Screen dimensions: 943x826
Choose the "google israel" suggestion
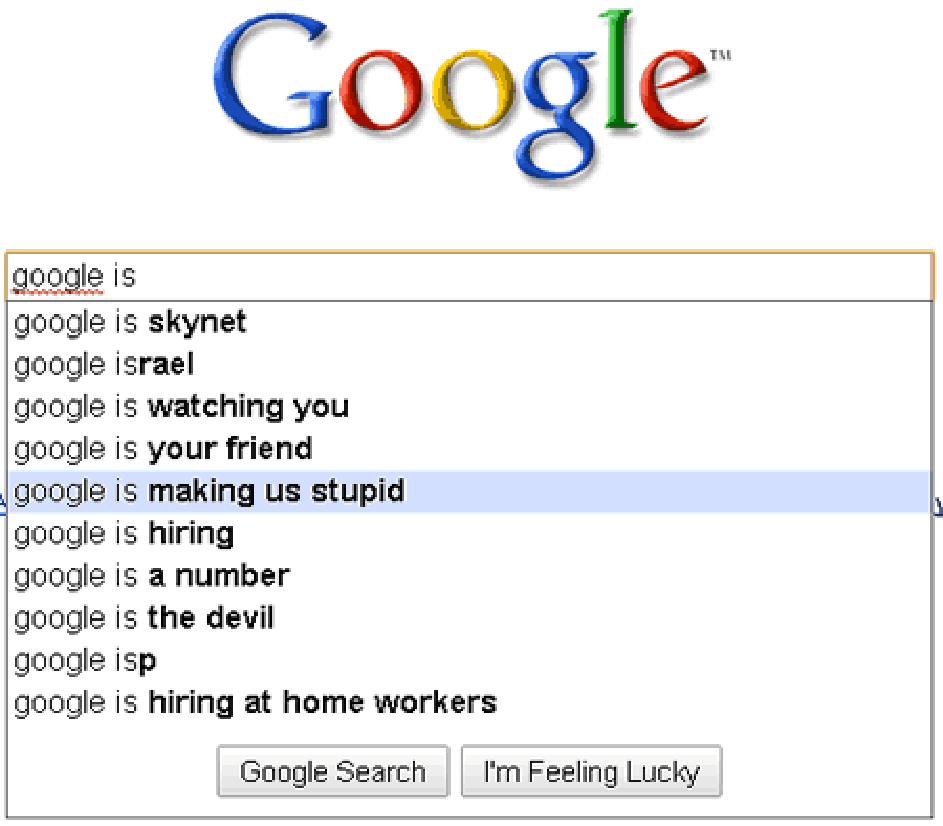point(469,365)
